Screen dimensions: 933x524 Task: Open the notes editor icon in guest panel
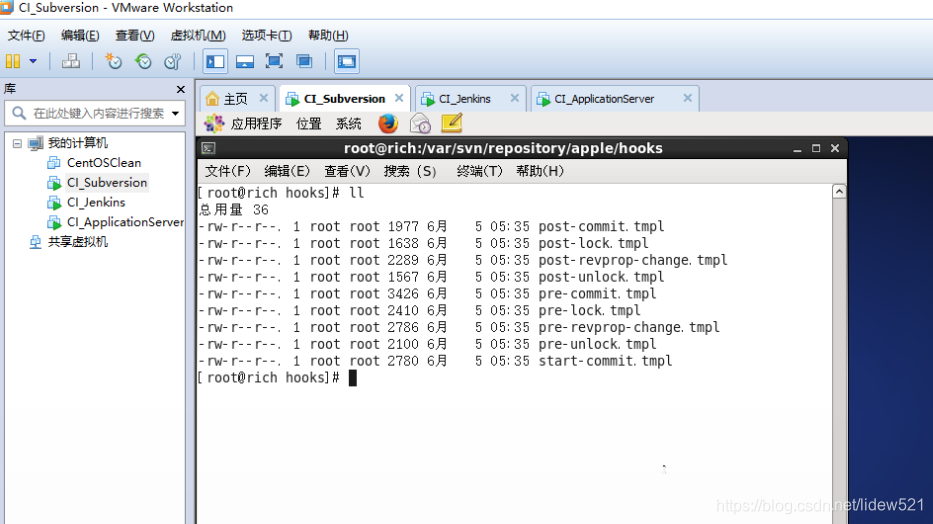coord(452,124)
